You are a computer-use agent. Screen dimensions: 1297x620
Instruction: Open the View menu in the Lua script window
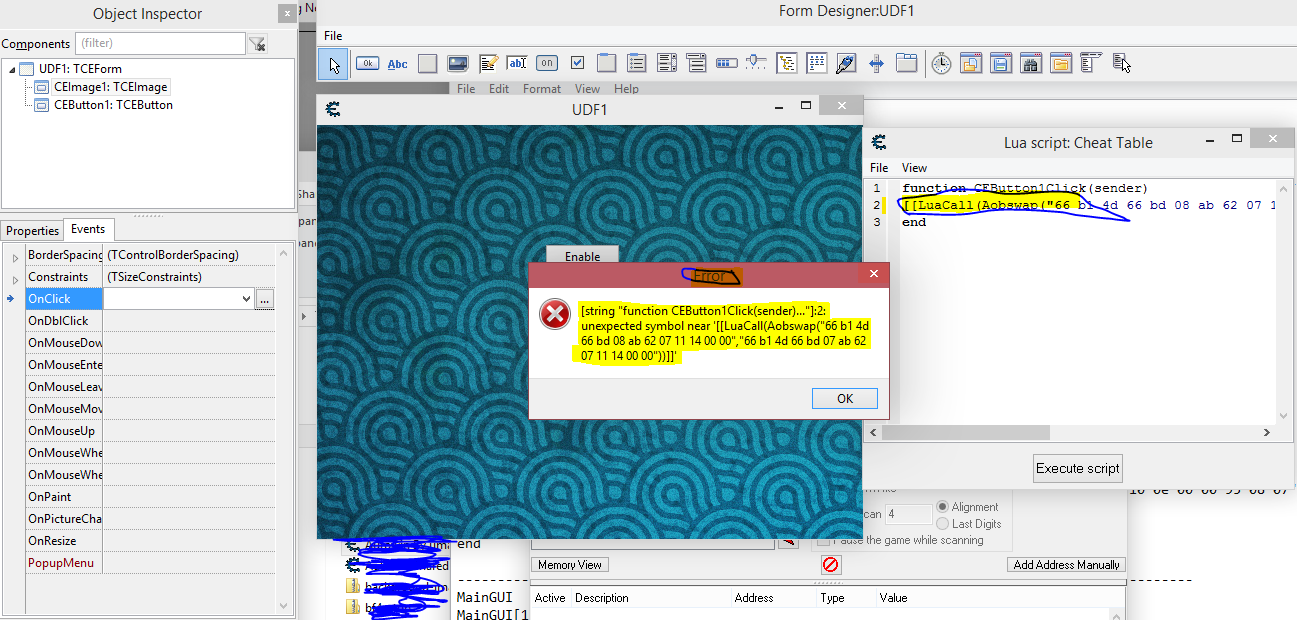[x=914, y=168]
